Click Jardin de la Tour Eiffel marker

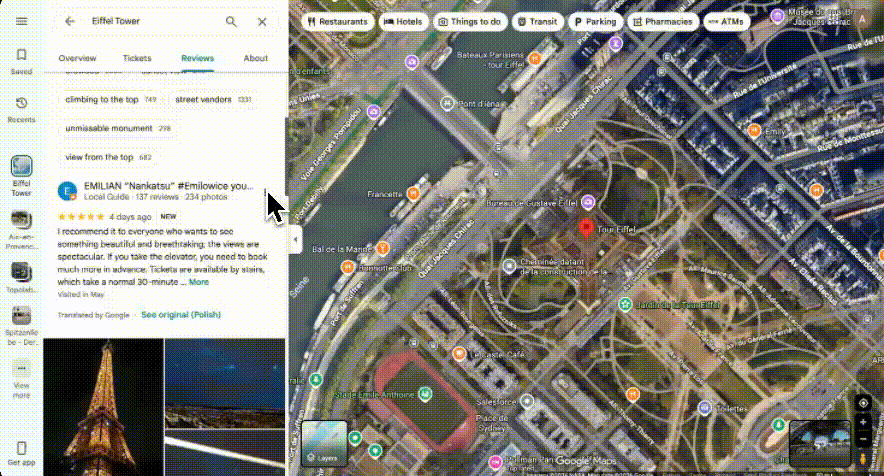625,305
